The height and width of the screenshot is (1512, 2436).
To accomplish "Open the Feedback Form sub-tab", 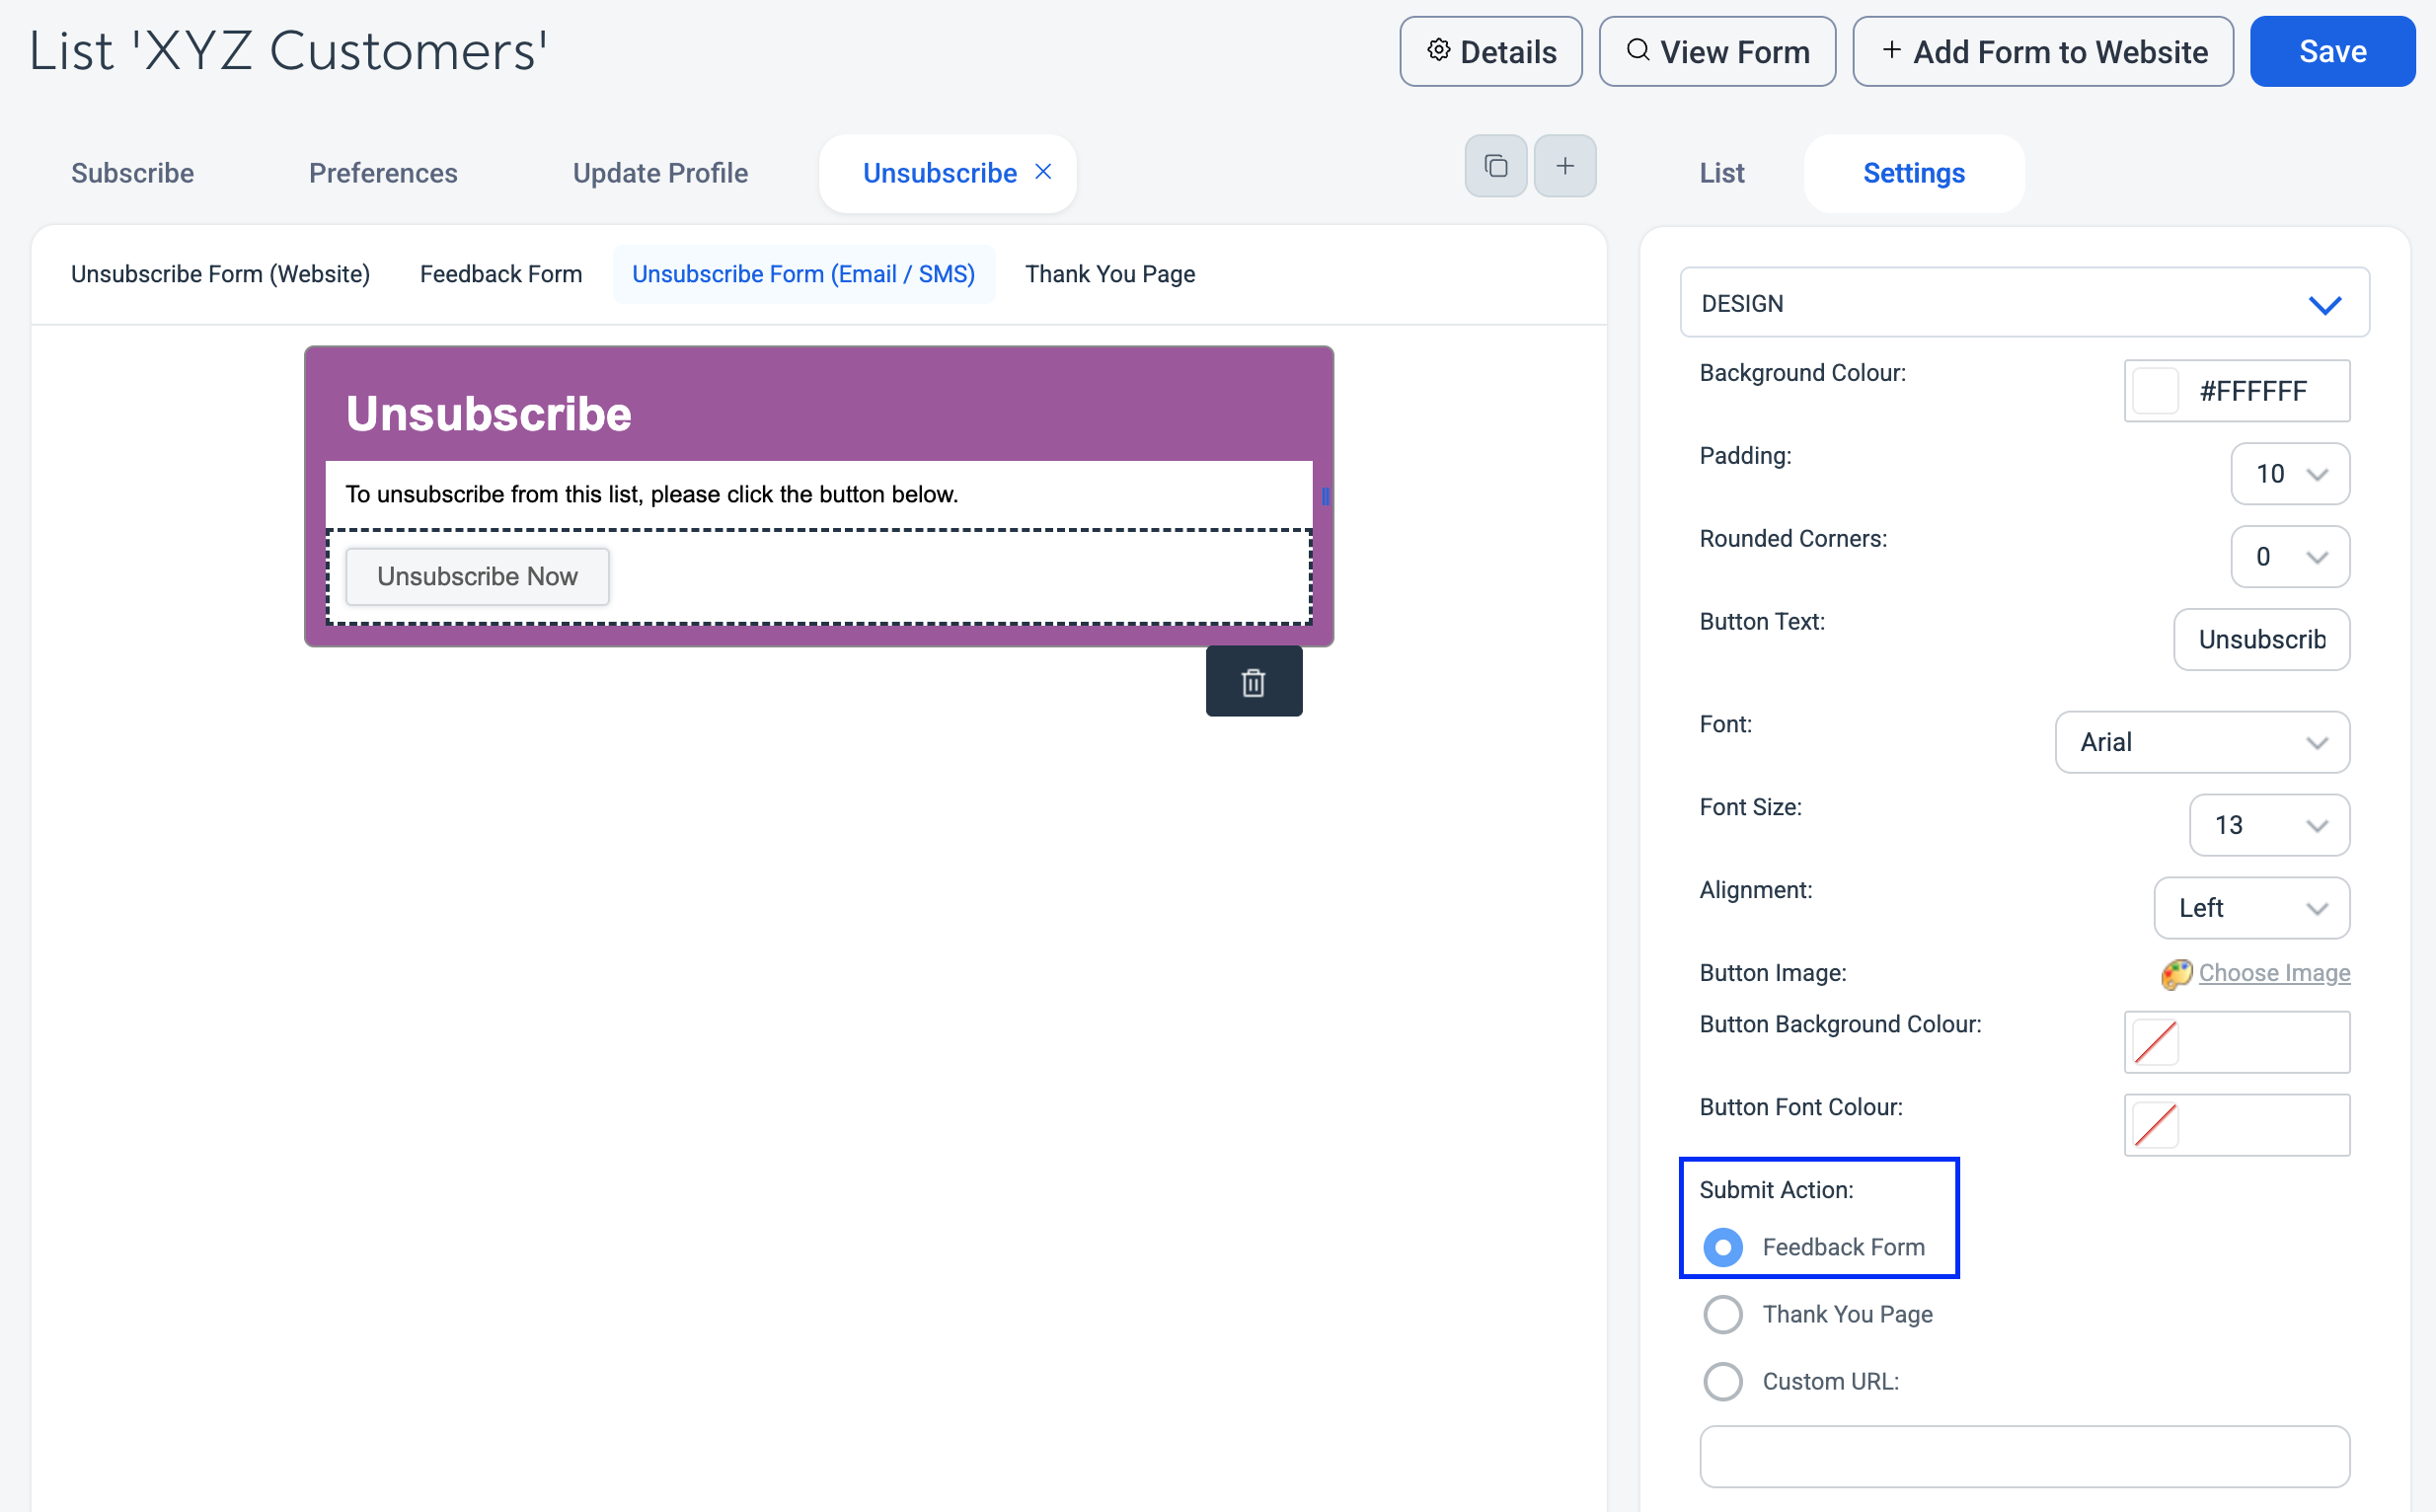I will pos(501,274).
